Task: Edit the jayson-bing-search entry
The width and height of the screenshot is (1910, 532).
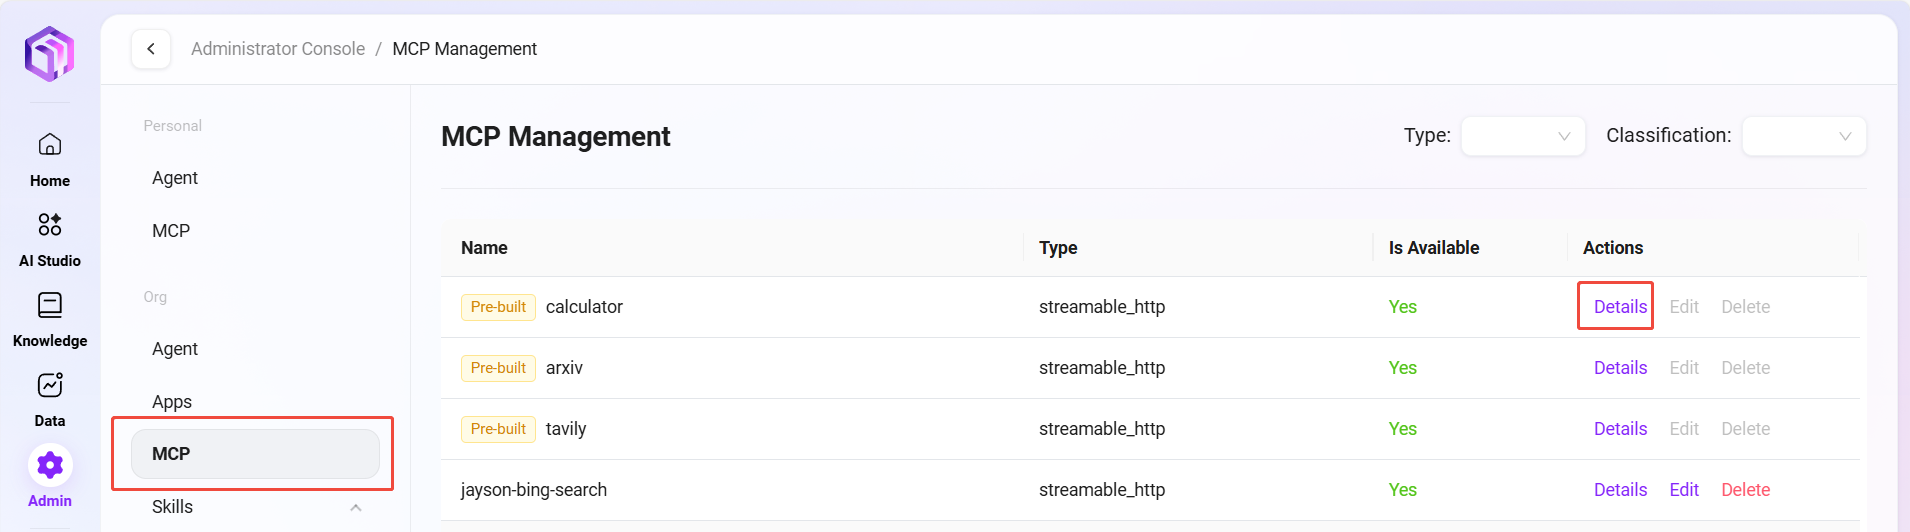Action: coord(1684,490)
